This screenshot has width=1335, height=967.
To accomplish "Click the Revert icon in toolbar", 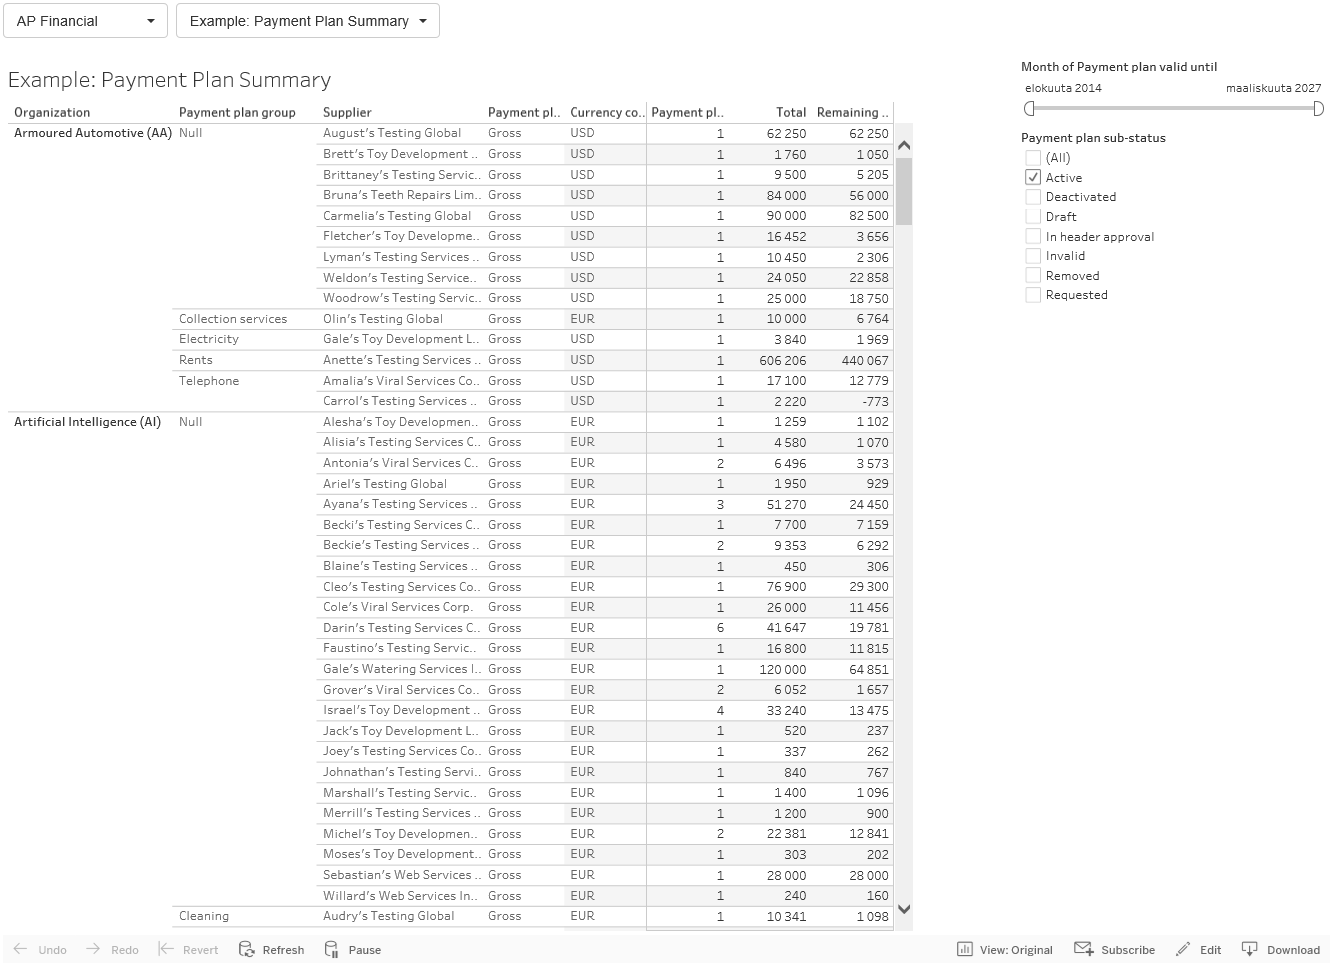I will point(166,949).
